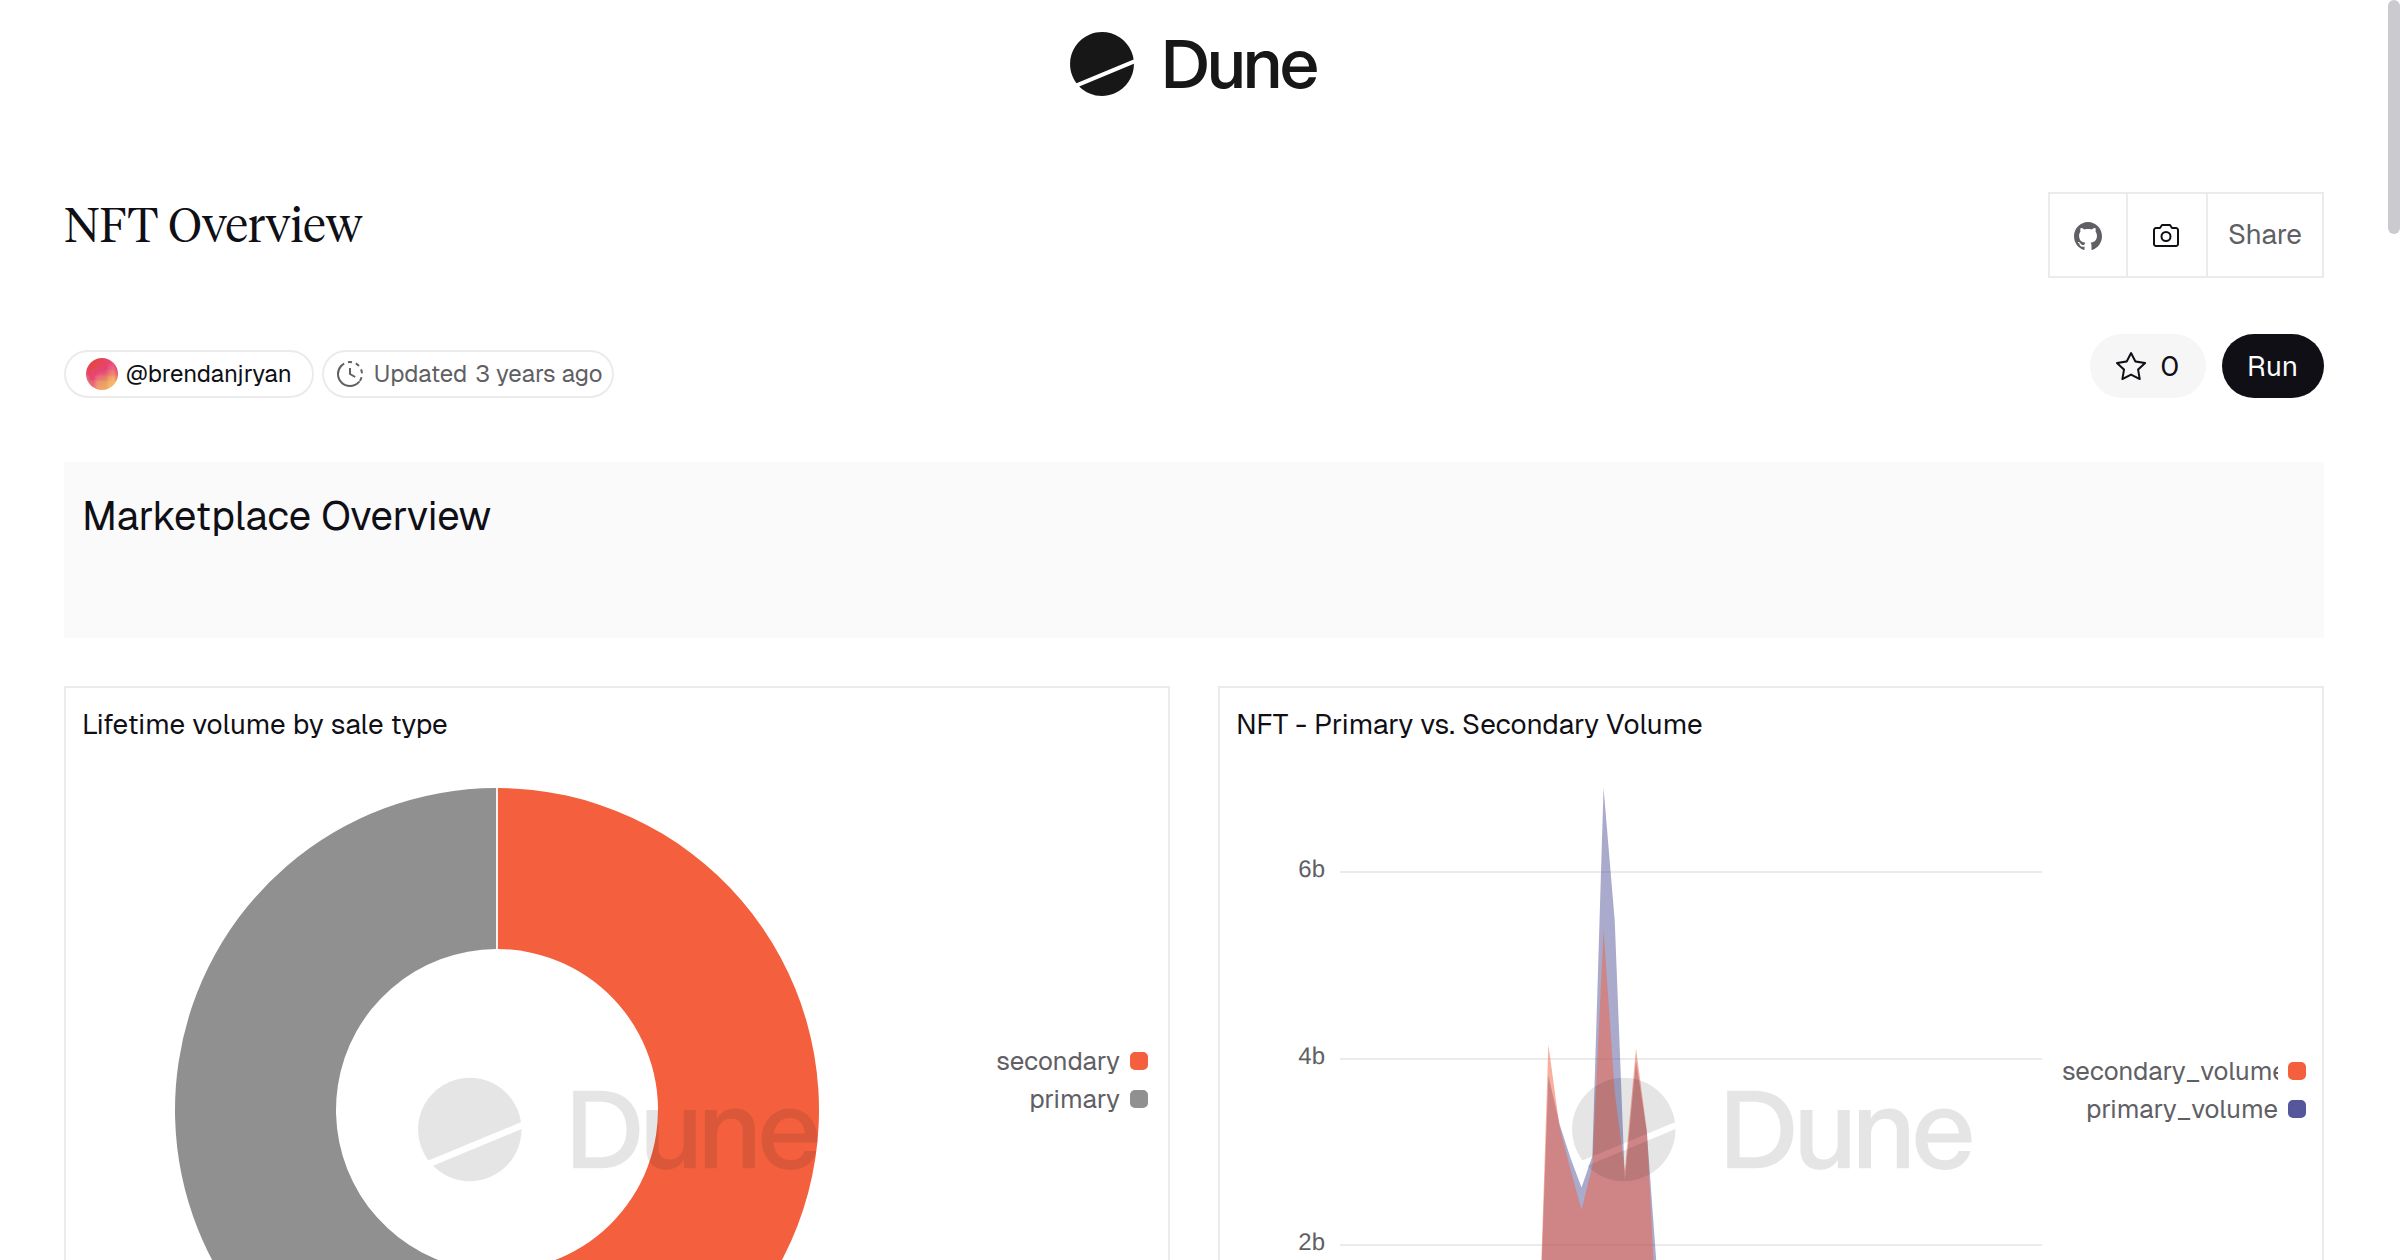
Task: Click the camera screenshot icon
Action: pyautogui.click(x=2165, y=236)
